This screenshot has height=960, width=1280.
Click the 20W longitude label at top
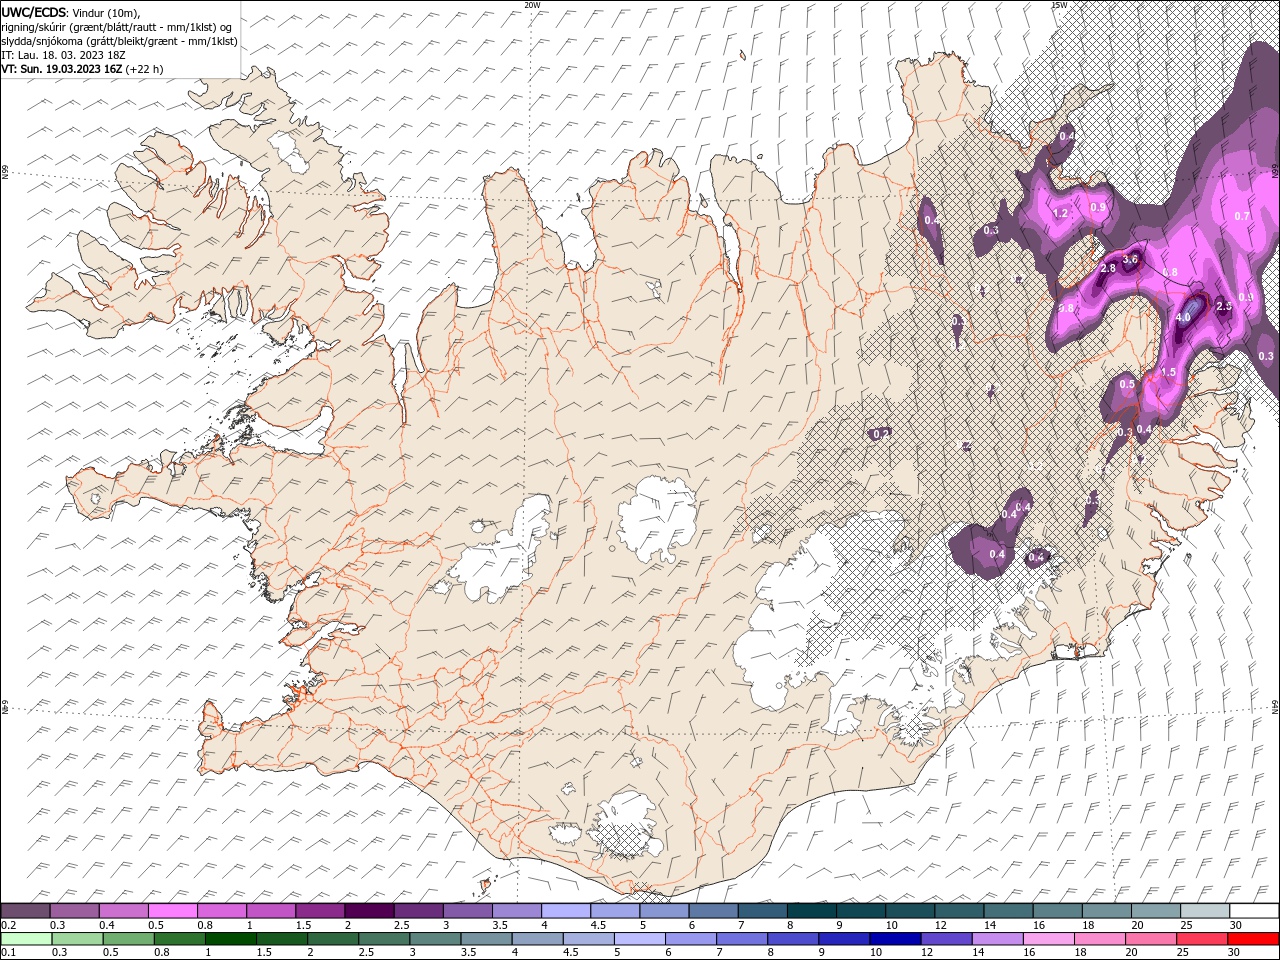click(532, 5)
